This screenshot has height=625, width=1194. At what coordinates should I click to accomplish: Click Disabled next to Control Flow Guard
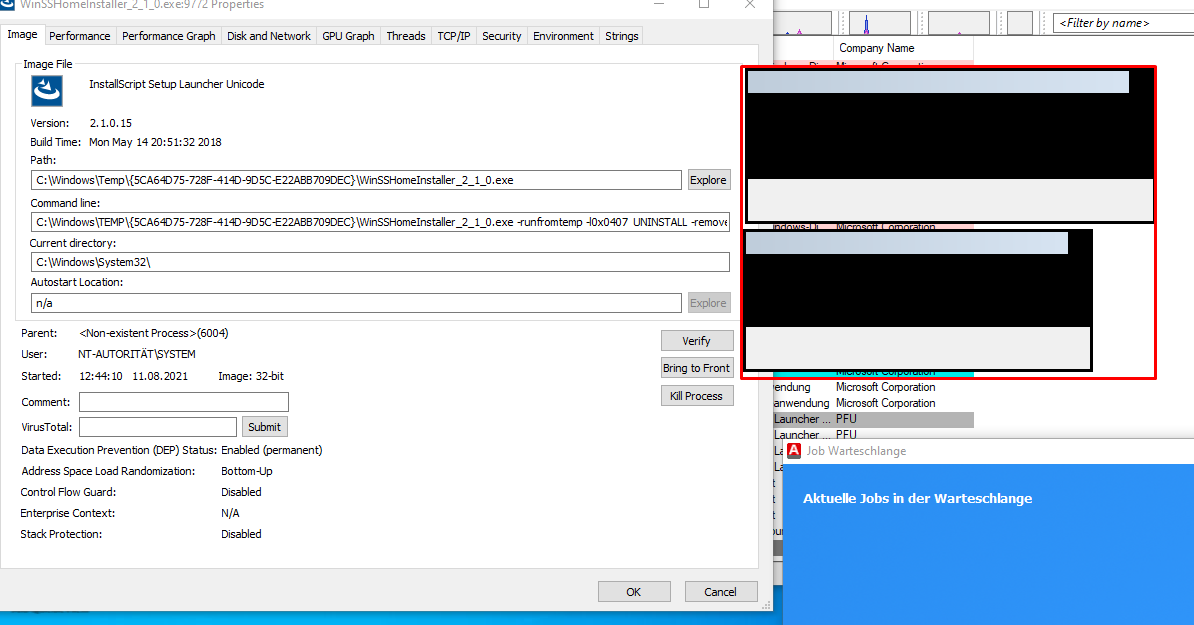coord(241,493)
